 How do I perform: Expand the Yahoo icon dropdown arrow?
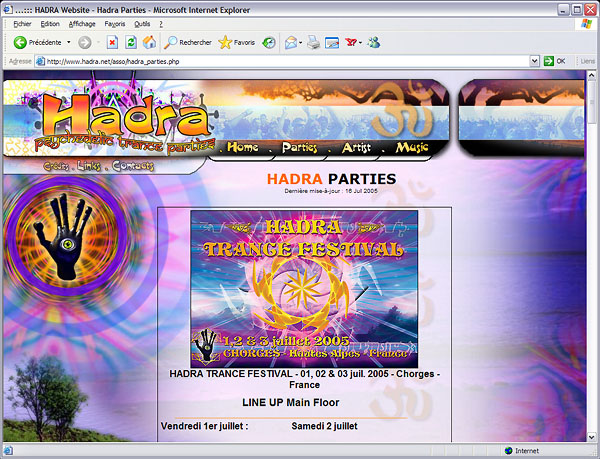[360, 42]
